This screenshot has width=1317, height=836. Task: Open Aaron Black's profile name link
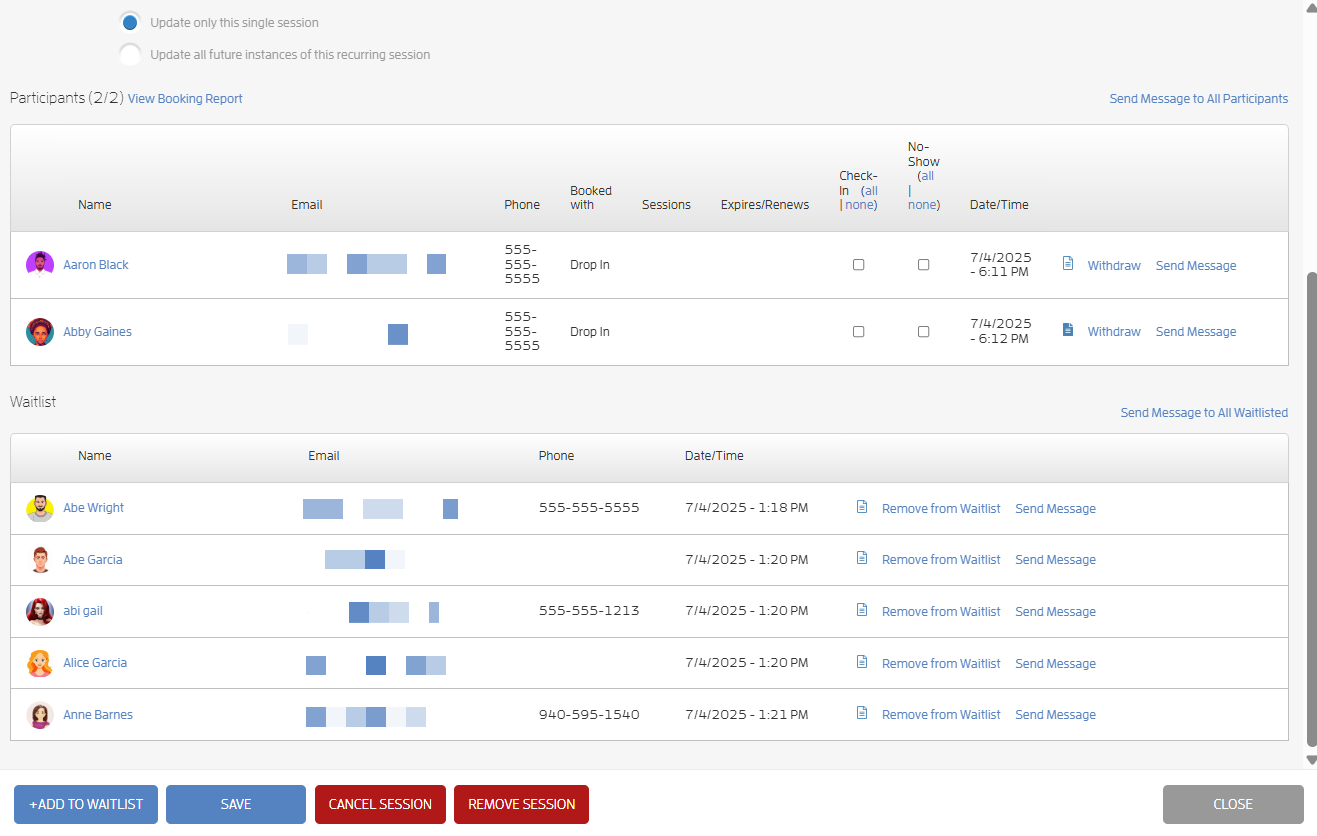pos(96,265)
